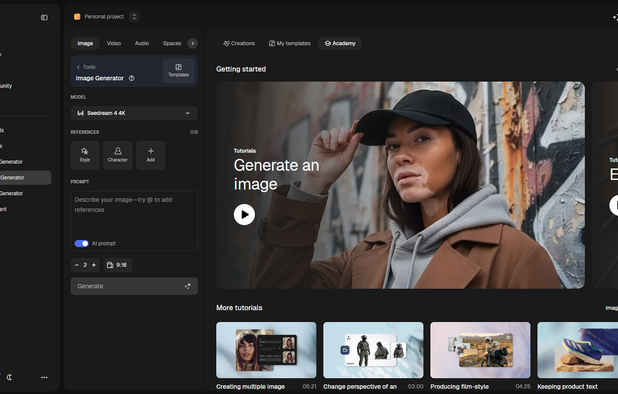Click the Add reference plus button

pyautogui.click(x=151, y=155)
